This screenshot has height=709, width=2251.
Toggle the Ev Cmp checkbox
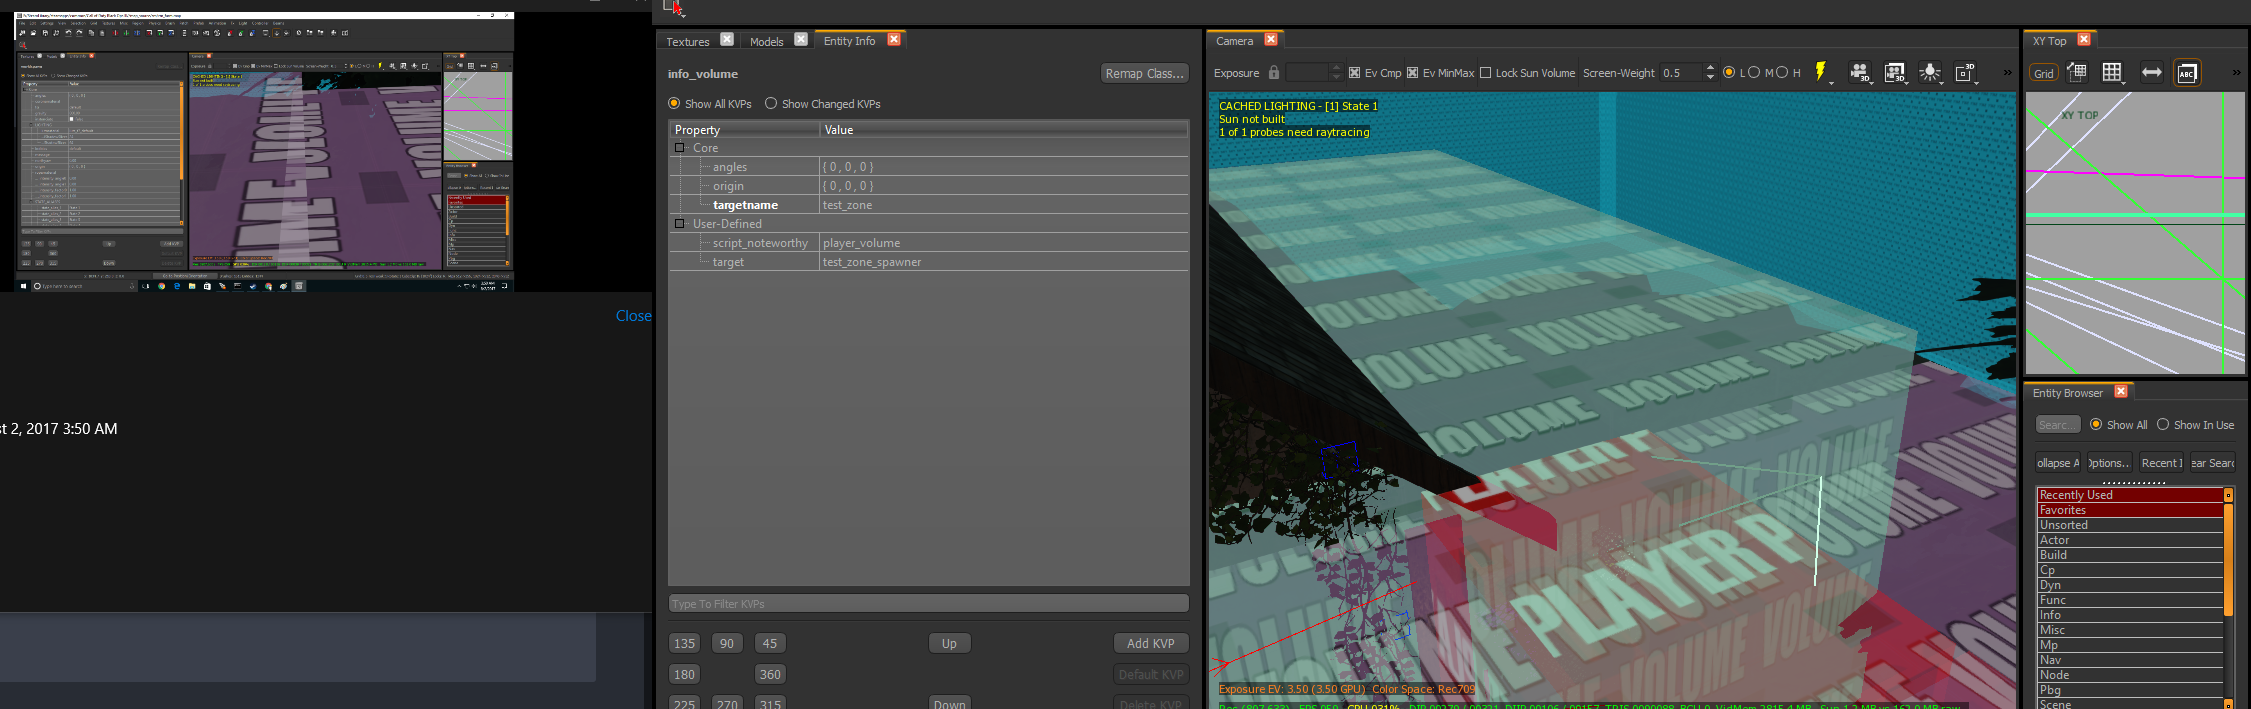1354,73
